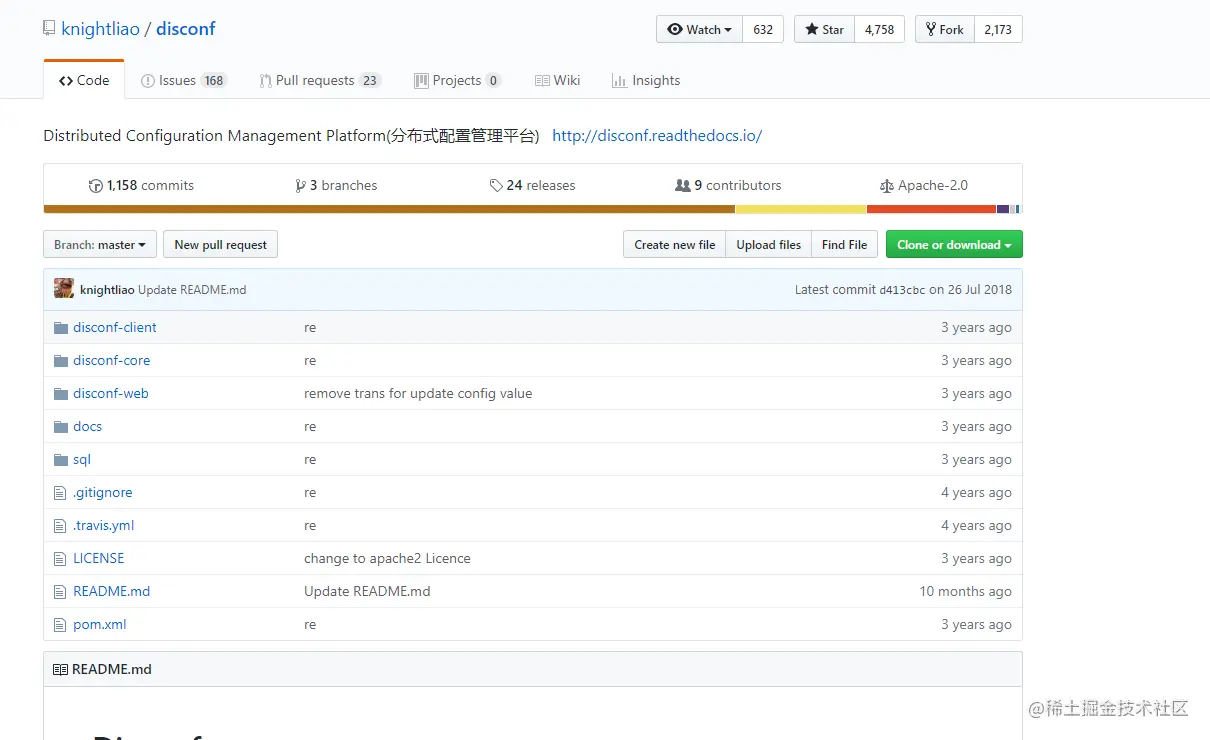Click the file icon for LICENSE
1210x740 pixels.
60,558
